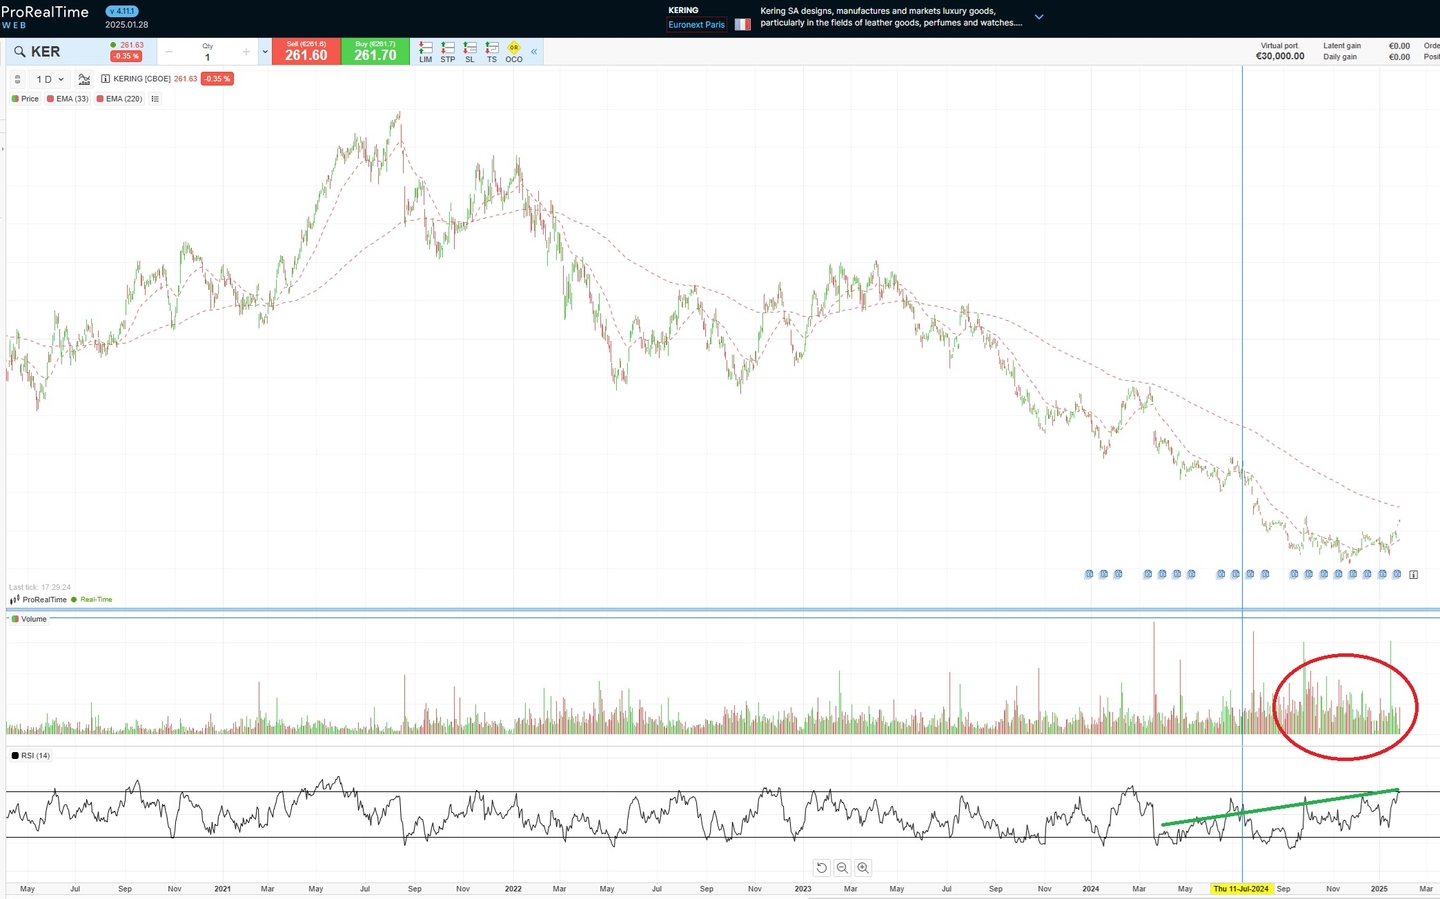Toggle the Price series visibility

point(24,98)
